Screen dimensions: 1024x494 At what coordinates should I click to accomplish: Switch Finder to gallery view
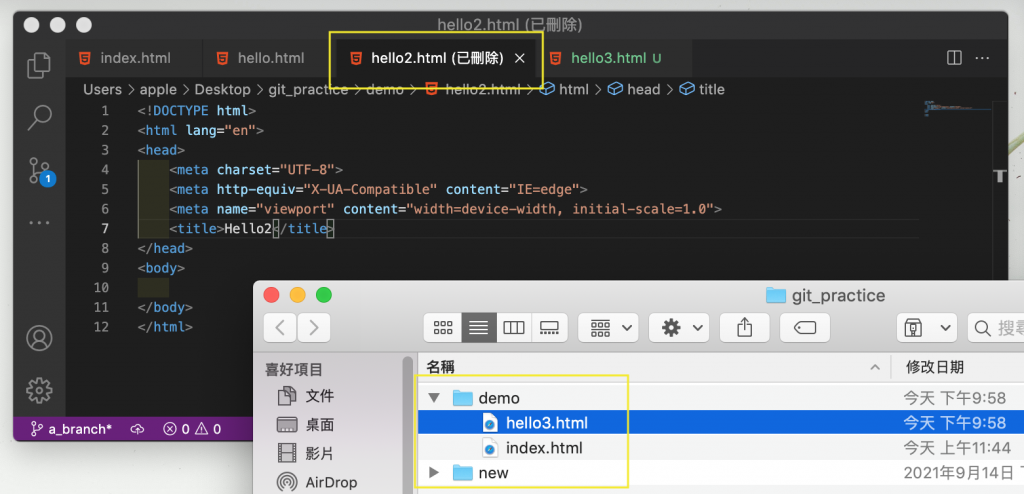549,327
